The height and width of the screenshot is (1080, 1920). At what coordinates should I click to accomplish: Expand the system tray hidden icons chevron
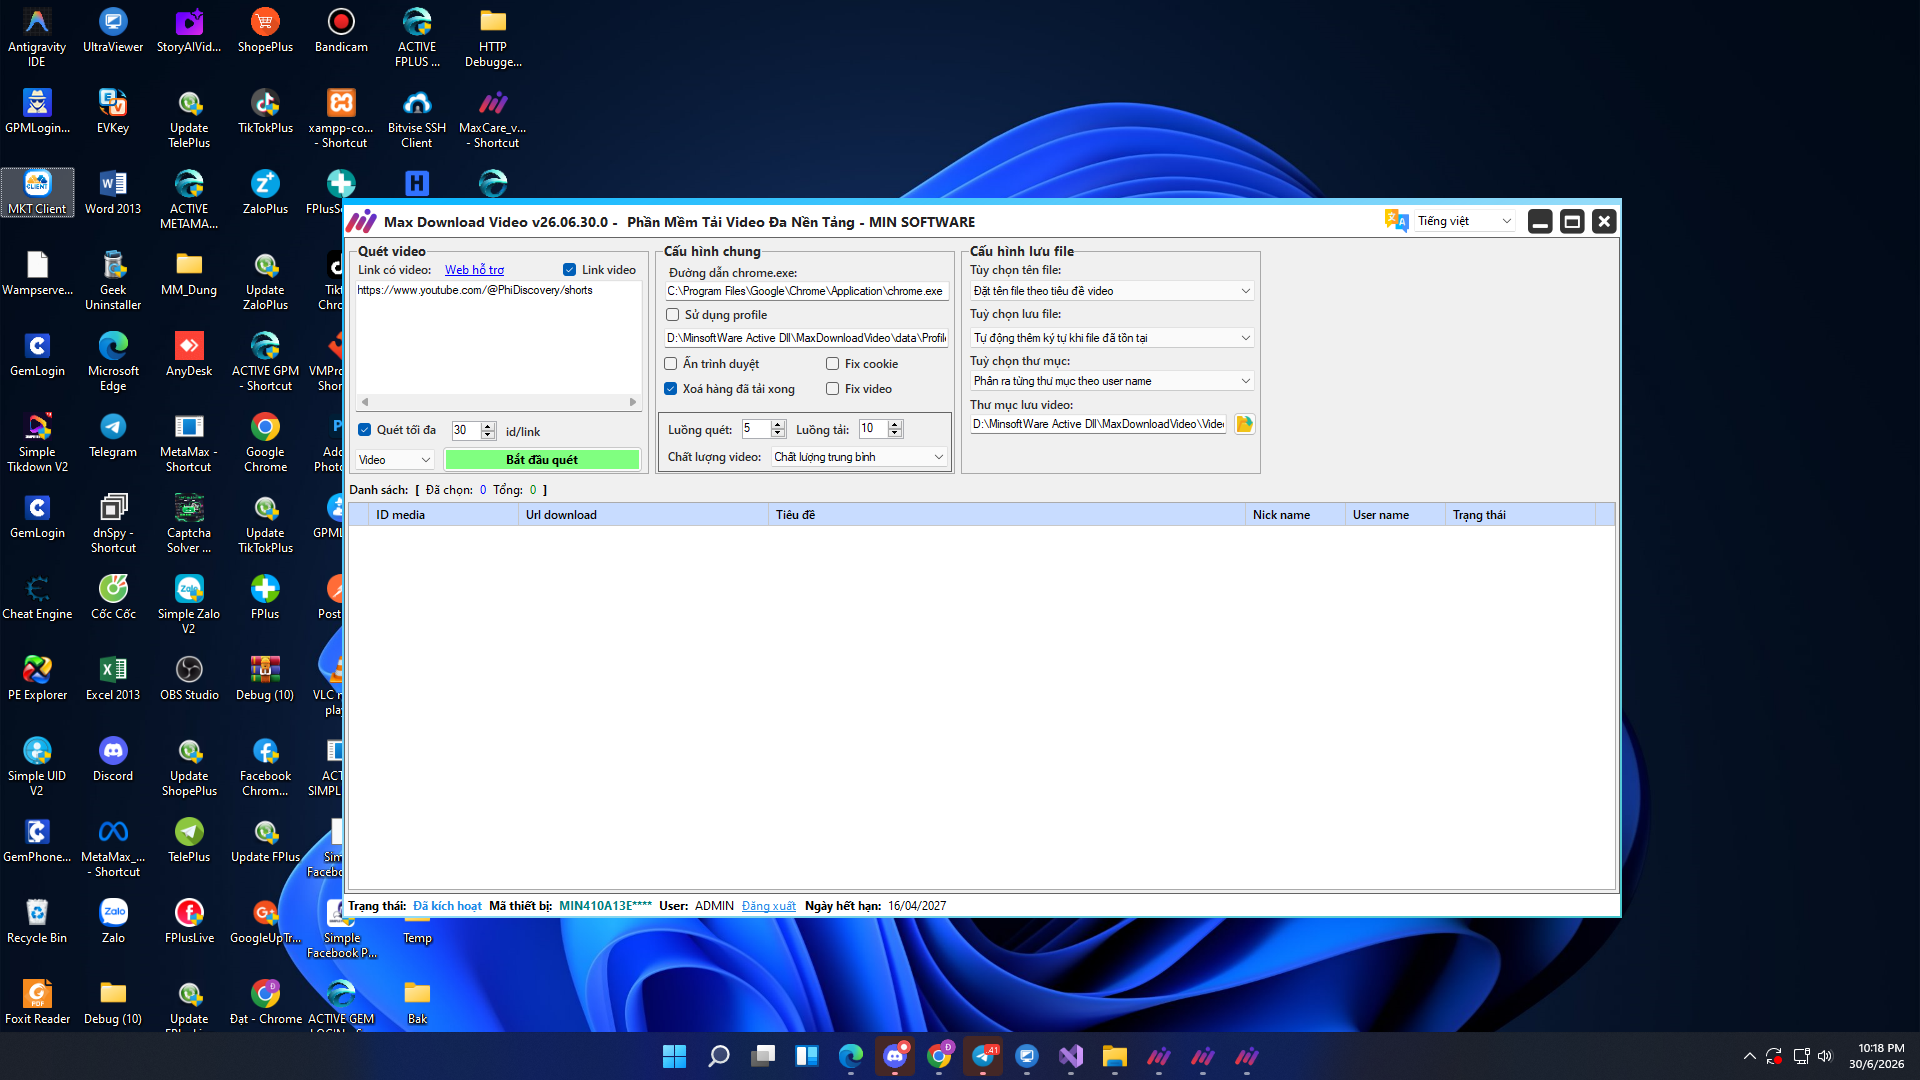tap(1749, 1056)
